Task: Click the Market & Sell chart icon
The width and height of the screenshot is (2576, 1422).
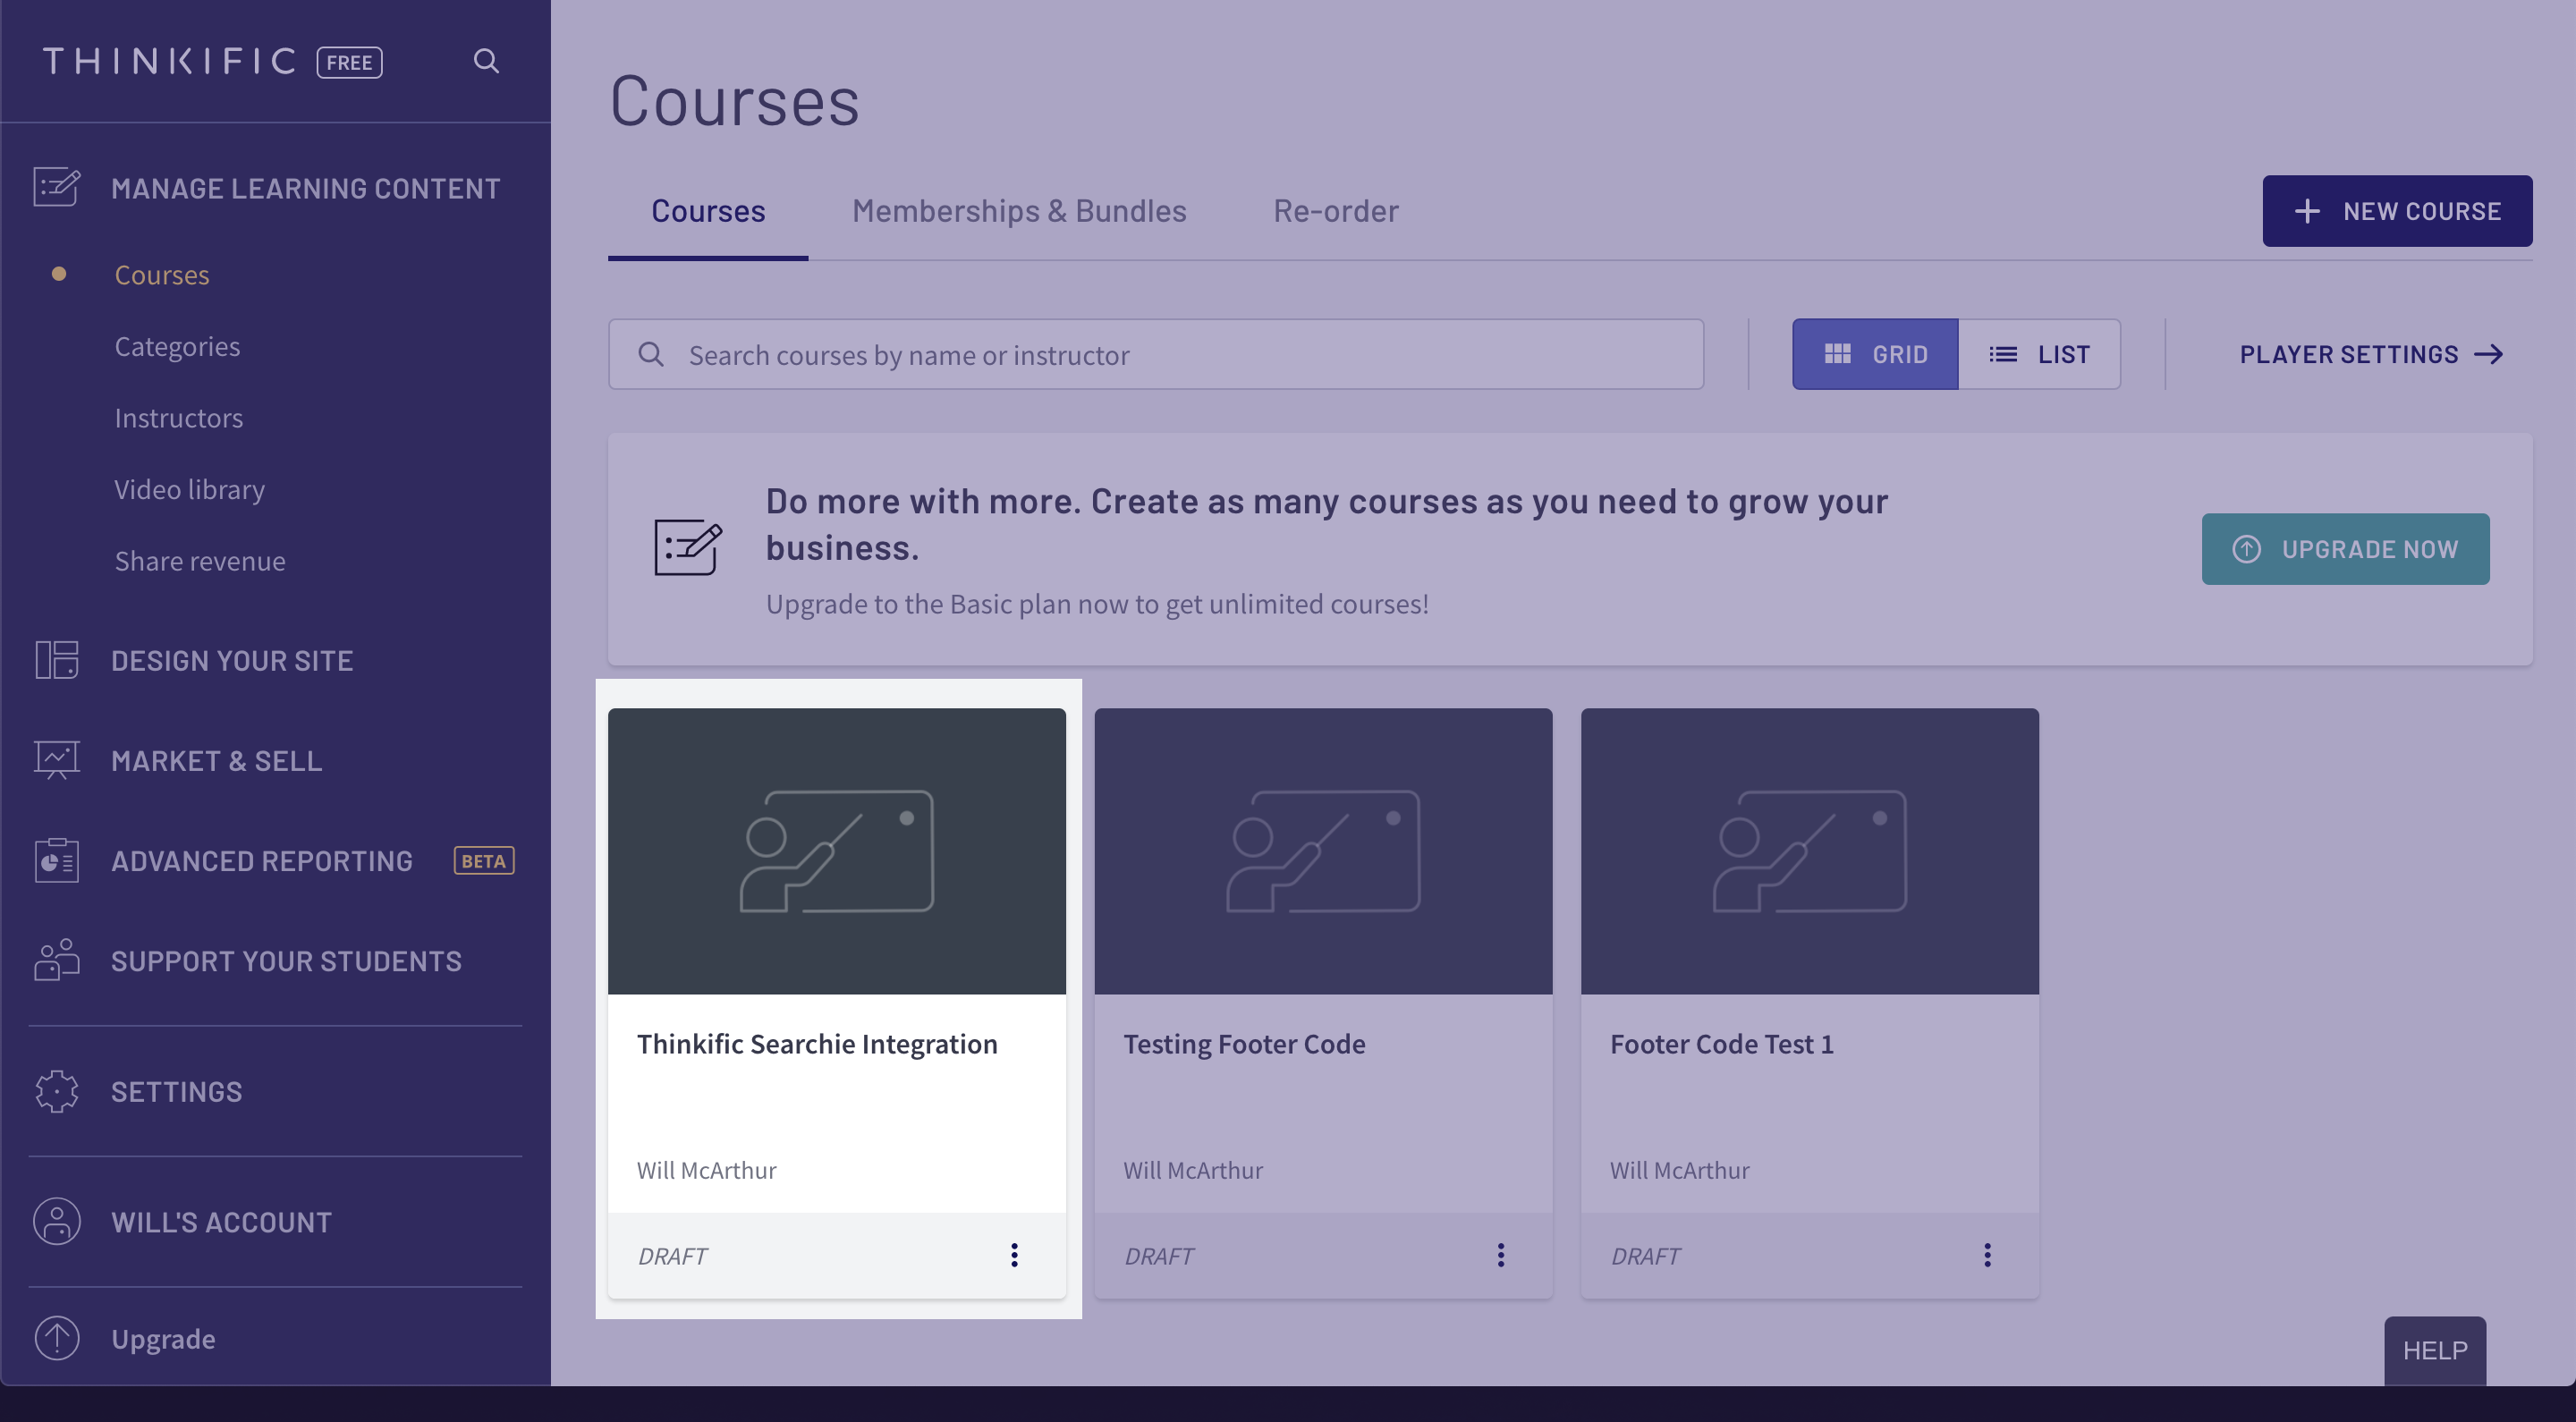Action: [56, 760]
